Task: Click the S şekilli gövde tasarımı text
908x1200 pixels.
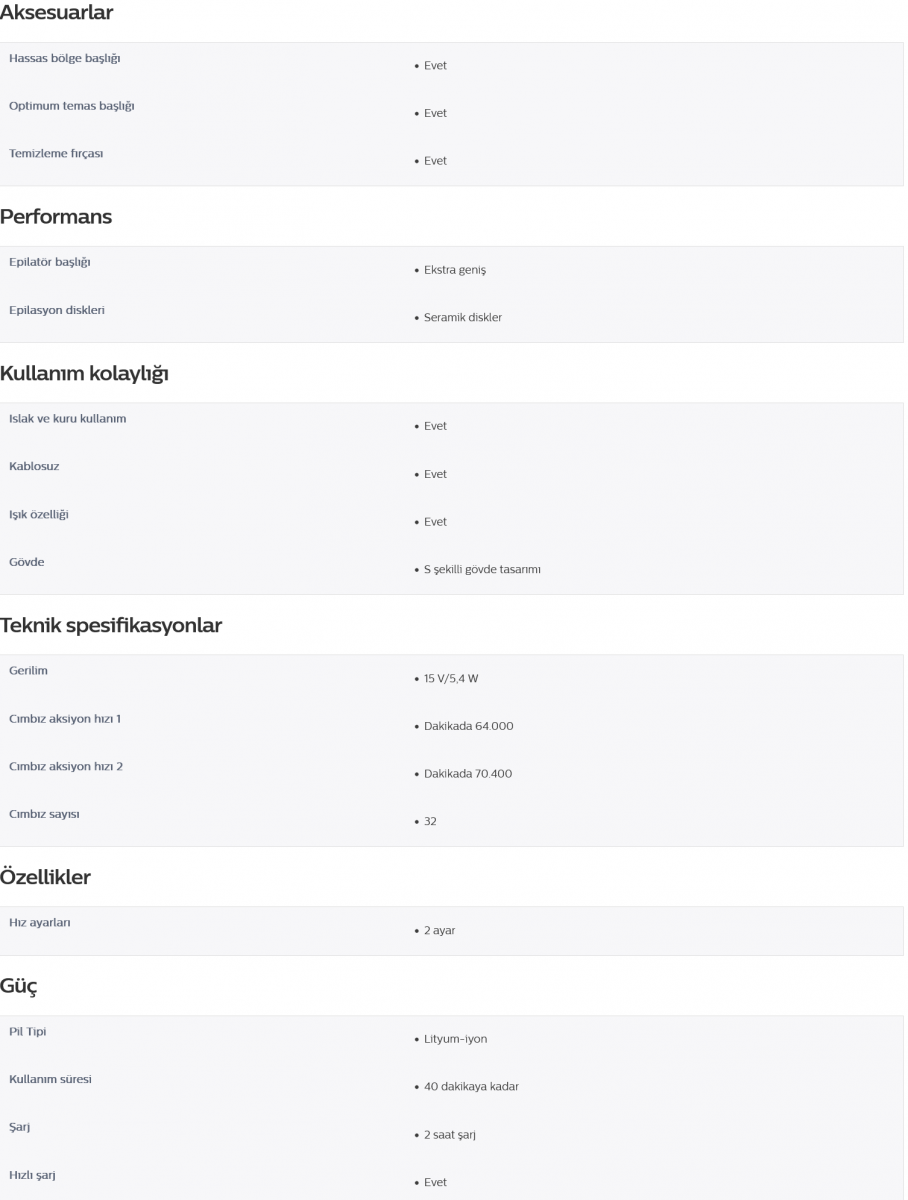Action: point(481,570)
